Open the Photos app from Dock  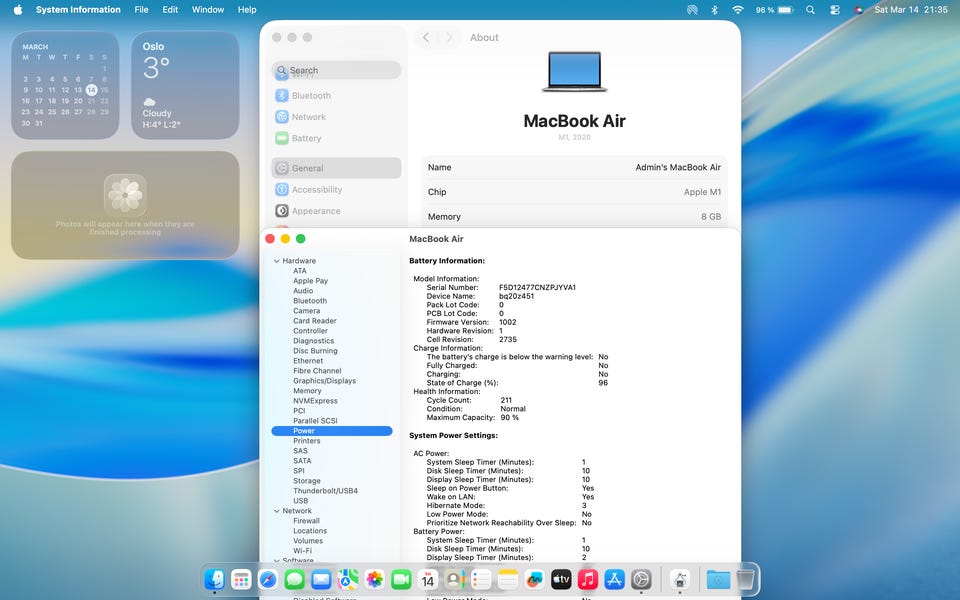tap(374, 579)
